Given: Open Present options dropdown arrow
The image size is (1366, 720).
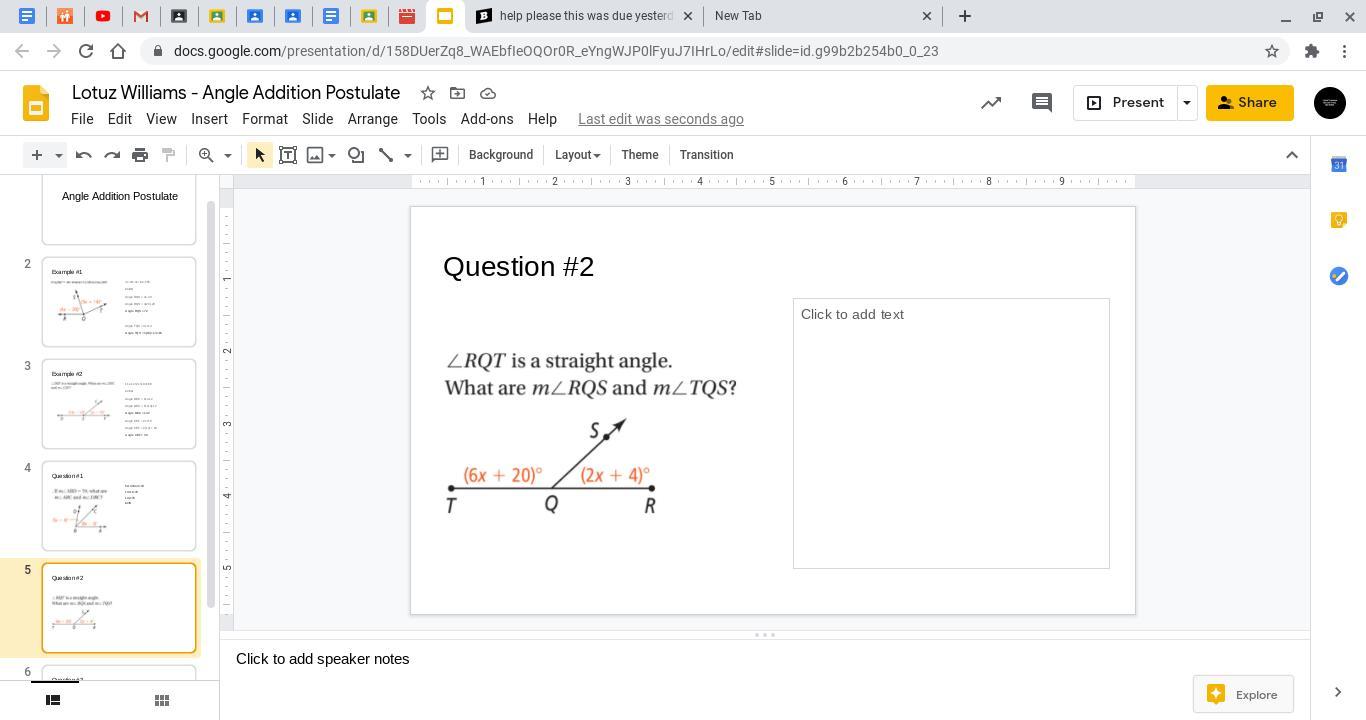Looking at the screenshot, I should point(1187,103).
